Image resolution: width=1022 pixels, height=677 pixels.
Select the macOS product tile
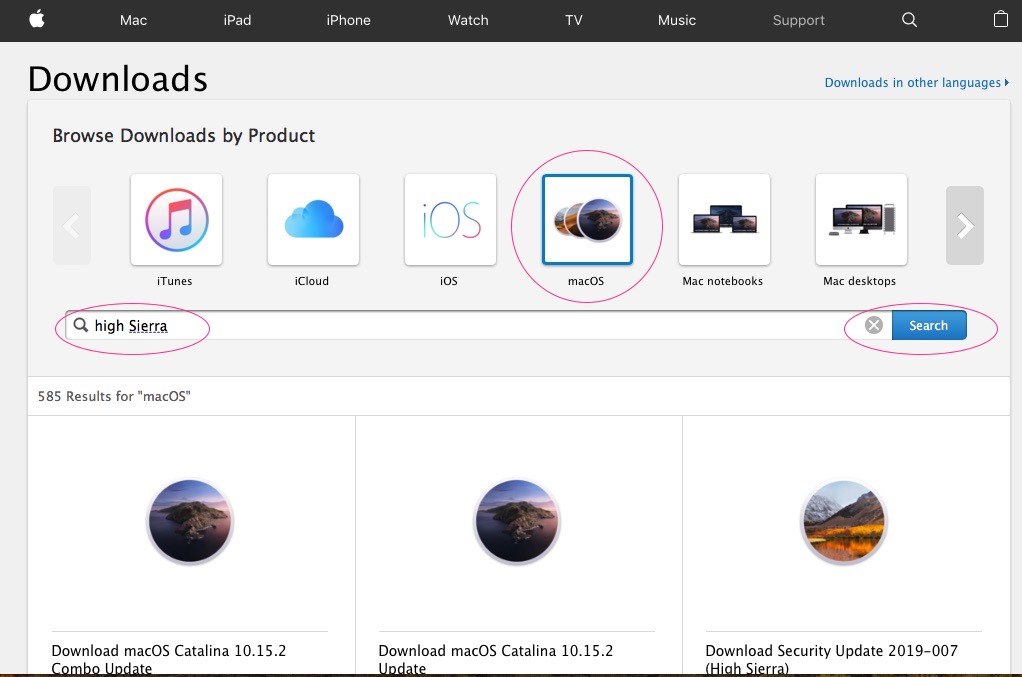(587, 220)
